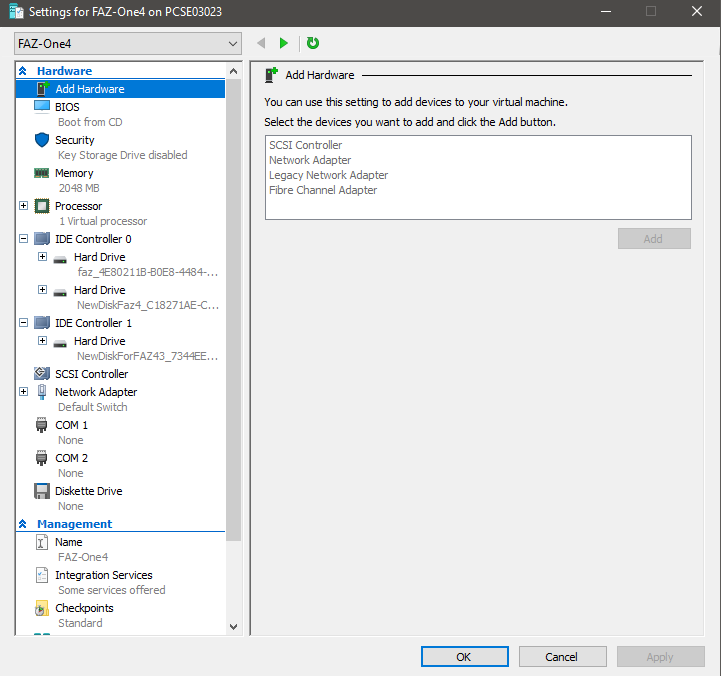Click the SCSI Controller icon
This screenshot has height=676, width=721.
(42, 374)
